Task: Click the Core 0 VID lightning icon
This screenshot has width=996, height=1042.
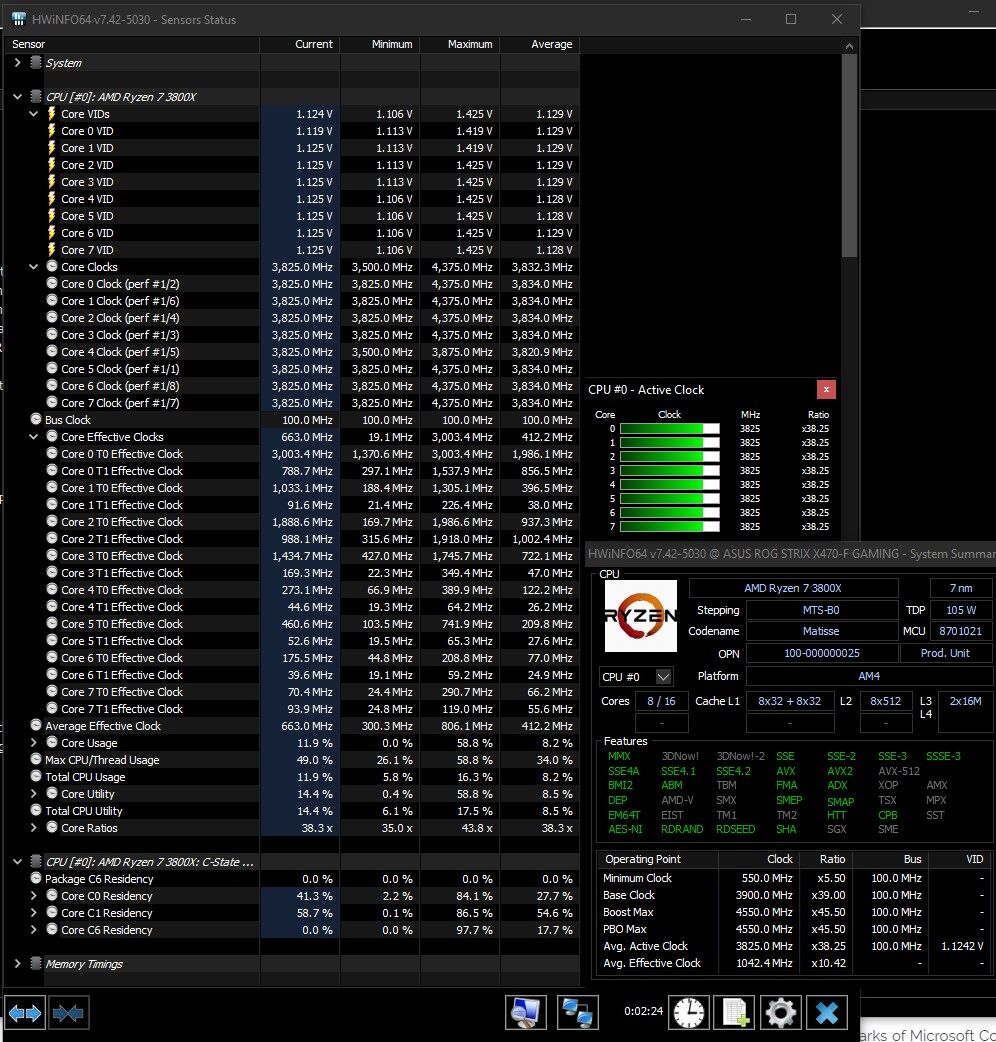Action: click(52, 130)
